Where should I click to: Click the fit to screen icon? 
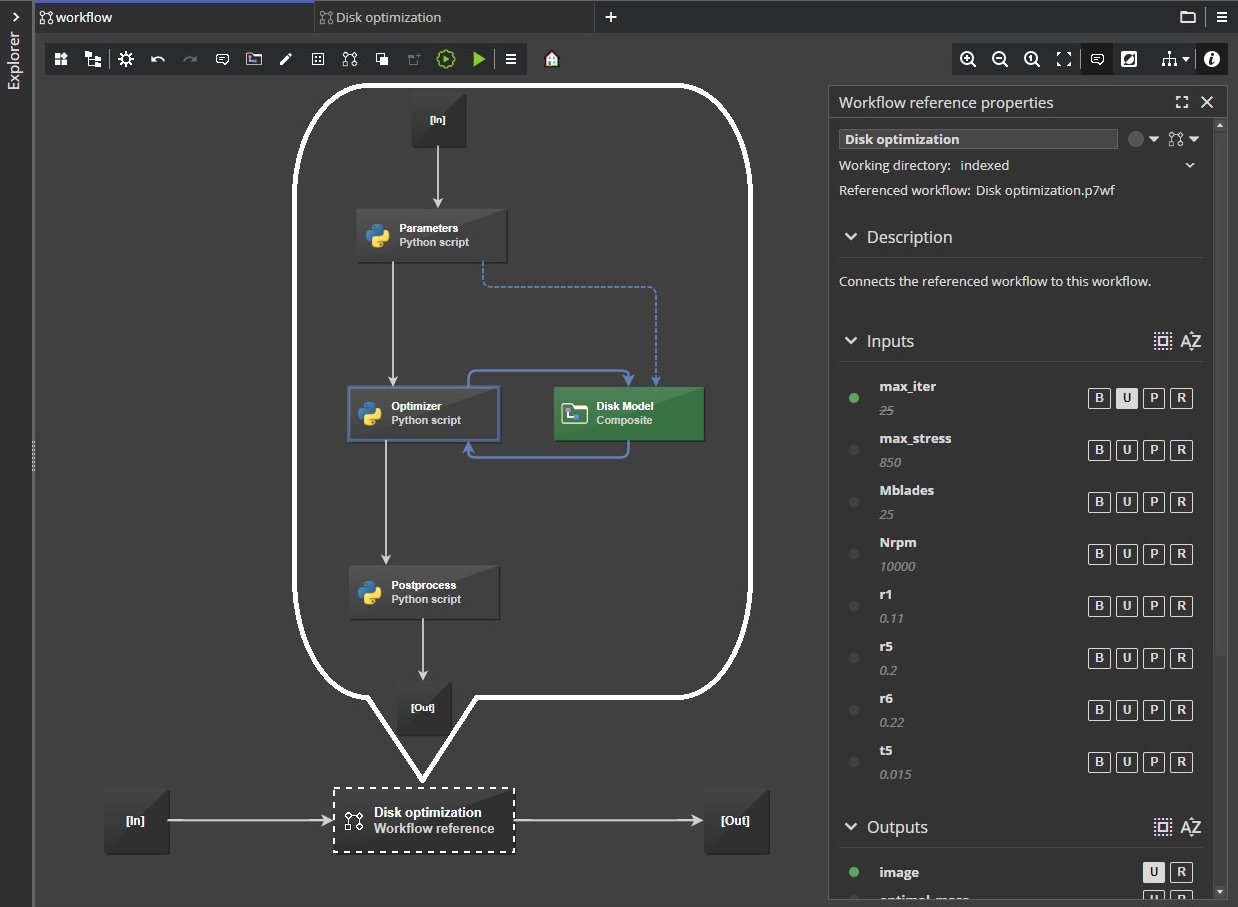1064,59
